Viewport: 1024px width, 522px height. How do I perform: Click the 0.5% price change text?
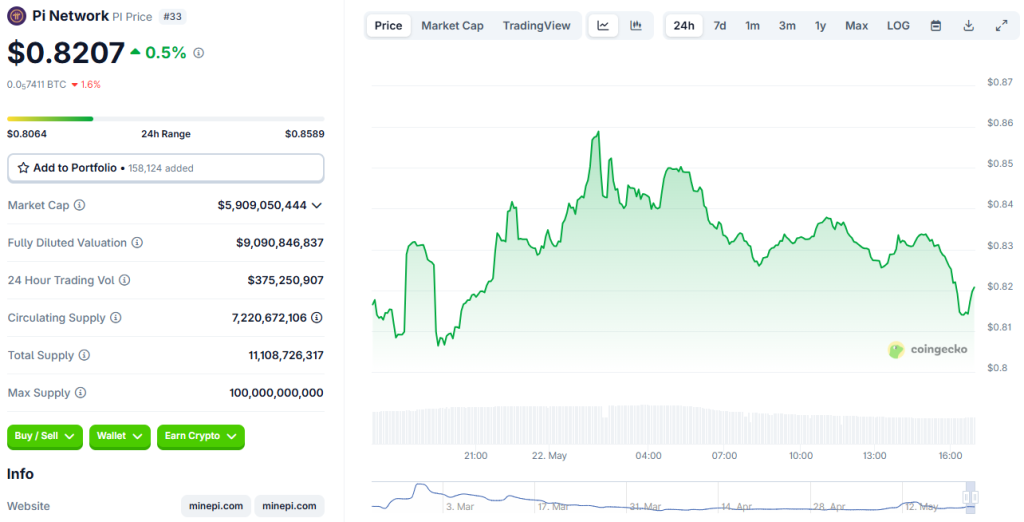click(x=166, y=53)
